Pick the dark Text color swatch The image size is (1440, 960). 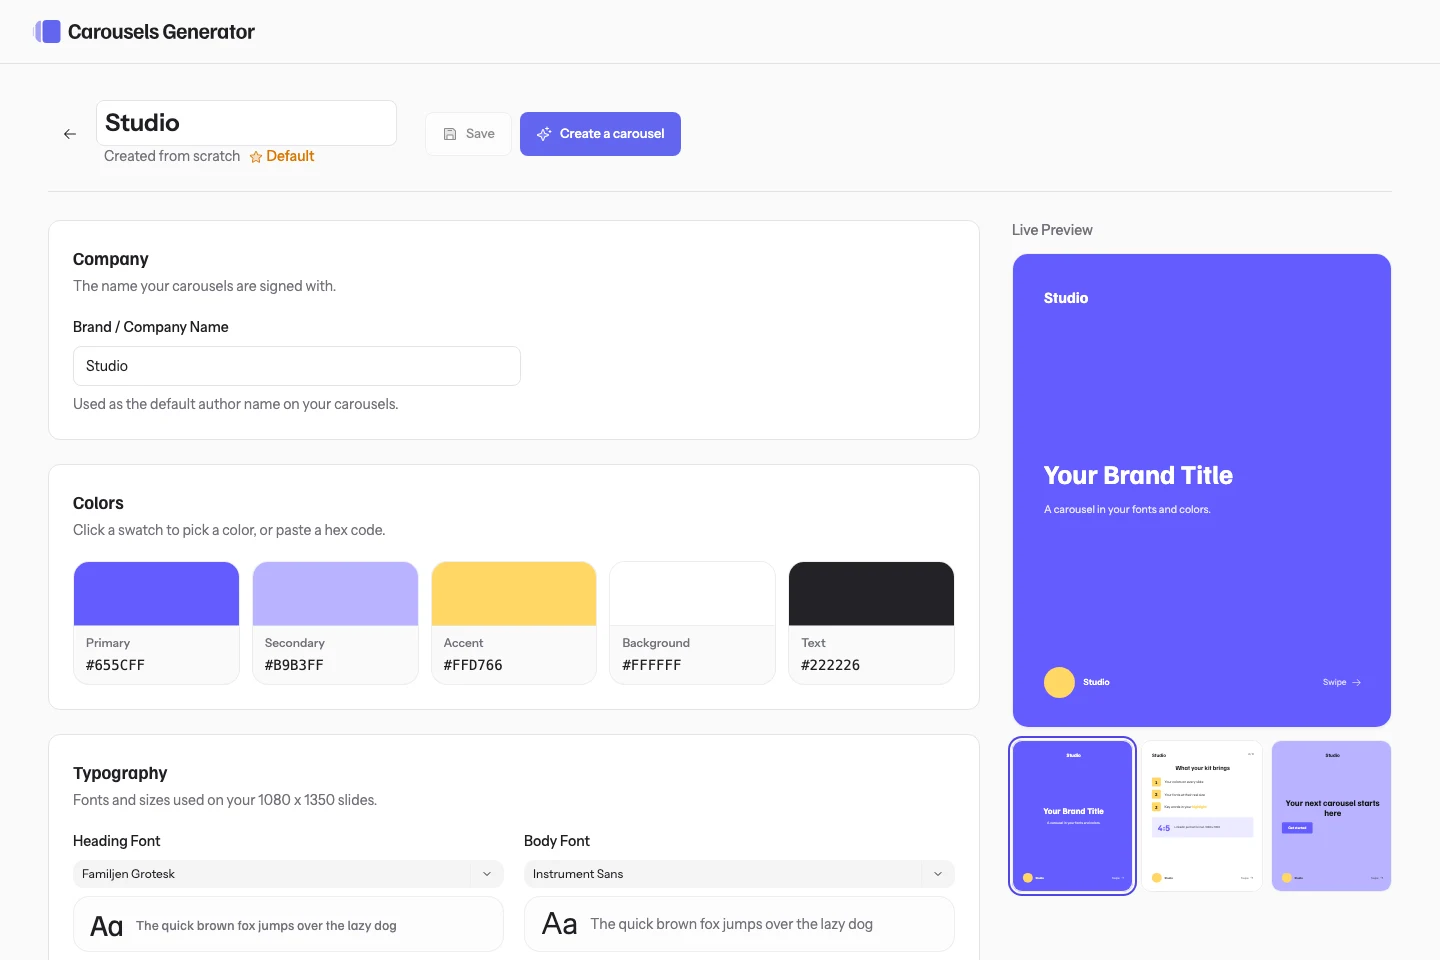pyautogui.click(x=871, y=594)
